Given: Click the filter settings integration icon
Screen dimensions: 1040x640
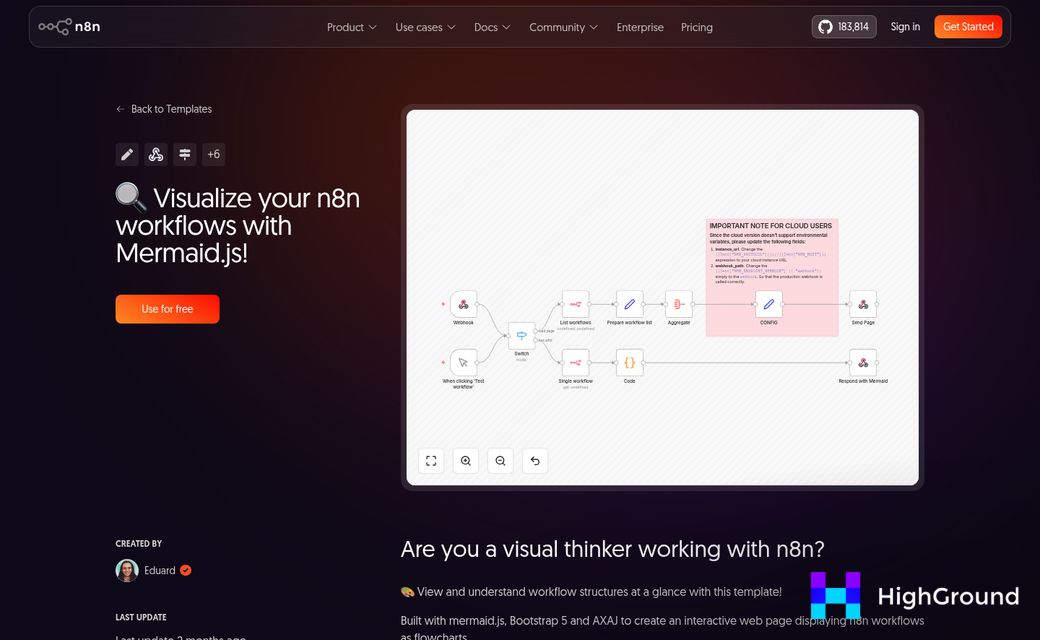Looking at the screenshot, I should tap(184, 154).
